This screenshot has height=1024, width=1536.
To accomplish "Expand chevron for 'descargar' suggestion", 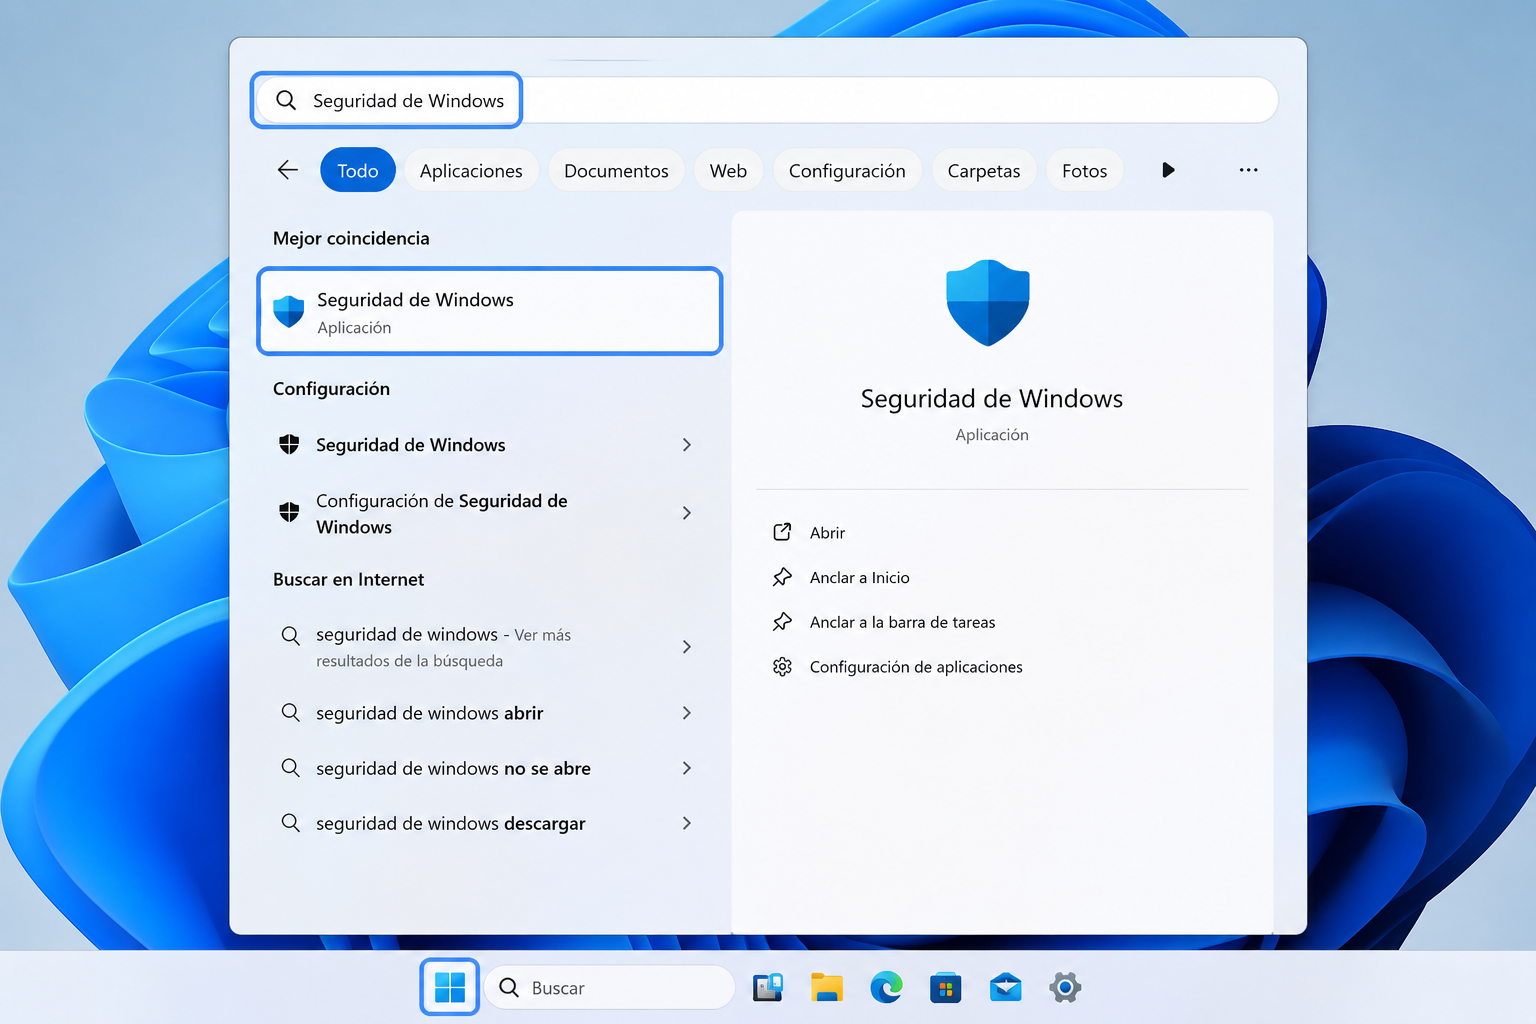I will 687,823.
